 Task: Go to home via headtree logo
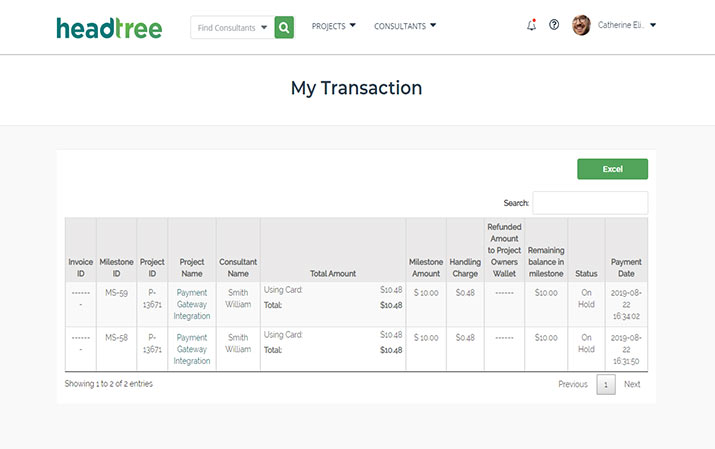(x=109, y=27)
